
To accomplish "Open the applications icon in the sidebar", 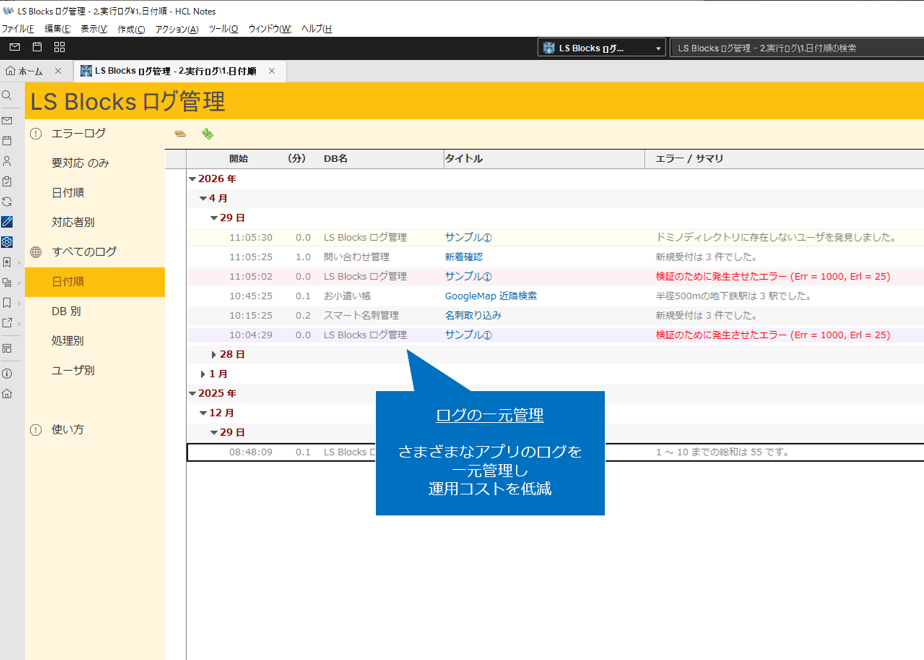I will 7,282.
